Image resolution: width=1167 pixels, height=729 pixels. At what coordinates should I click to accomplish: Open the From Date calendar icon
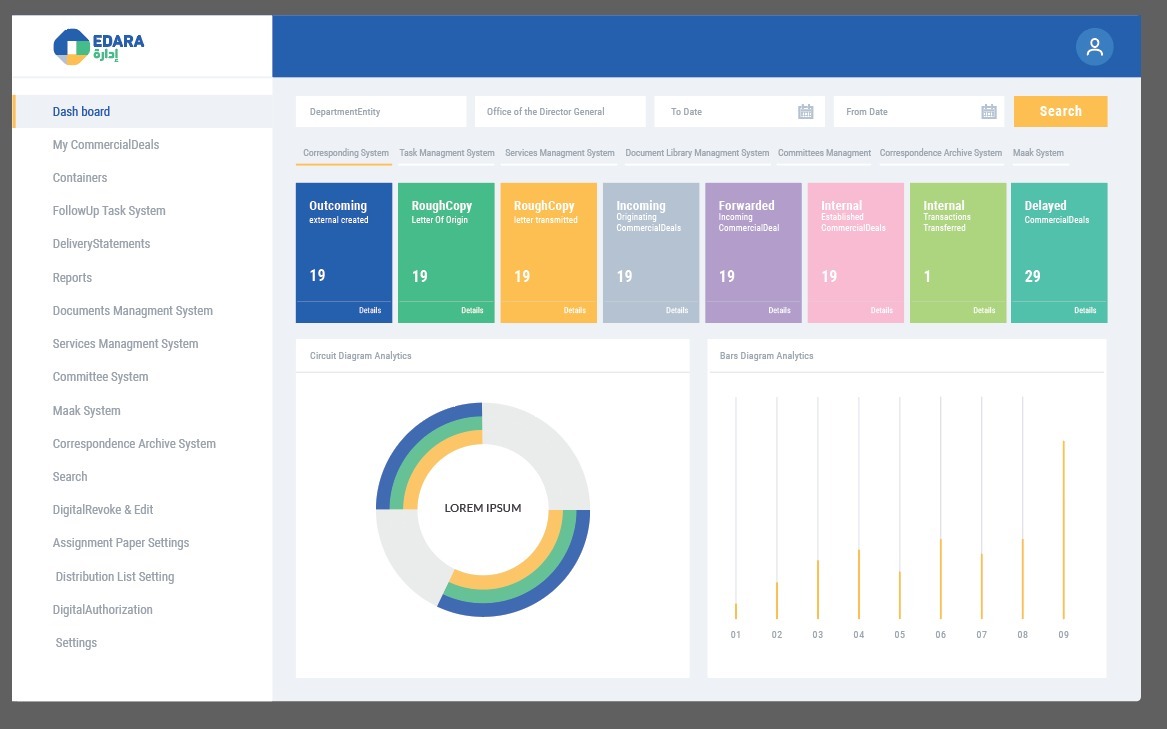pyautogui.click(x=988, y=112)
